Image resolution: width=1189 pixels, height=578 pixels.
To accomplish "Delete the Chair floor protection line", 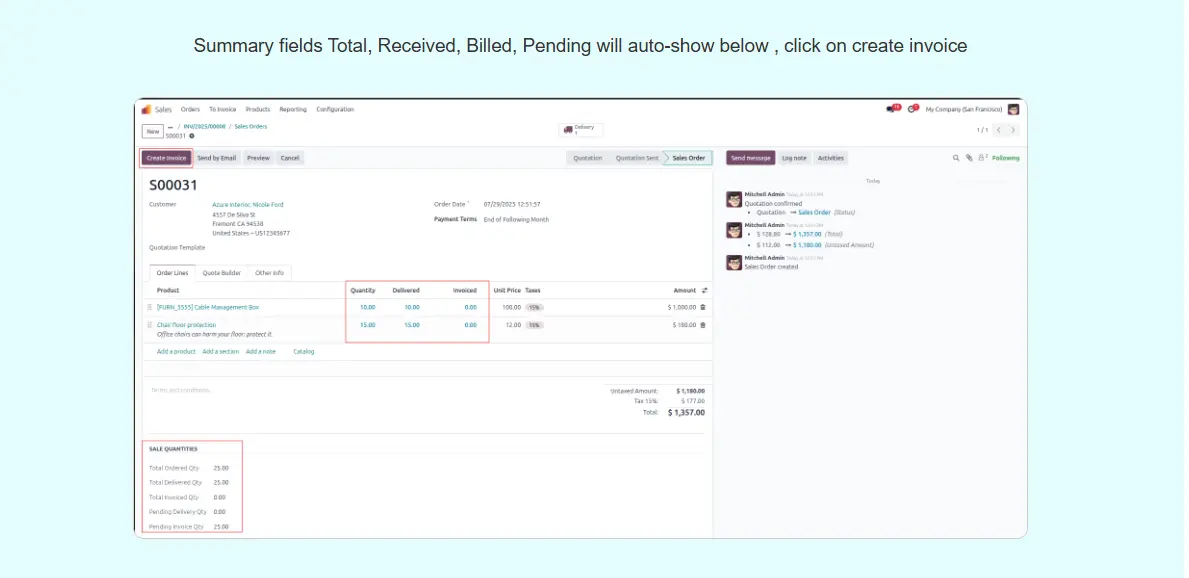I will [x=703, y=325].
